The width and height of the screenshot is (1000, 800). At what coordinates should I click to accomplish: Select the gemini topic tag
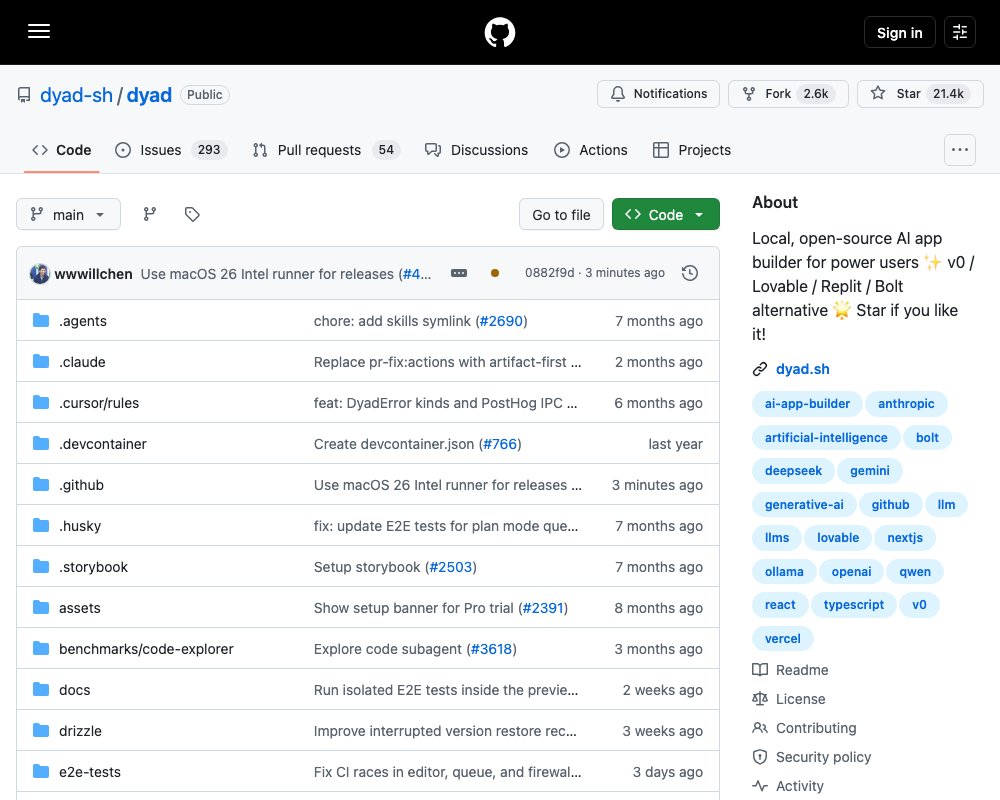pos(869,471)
